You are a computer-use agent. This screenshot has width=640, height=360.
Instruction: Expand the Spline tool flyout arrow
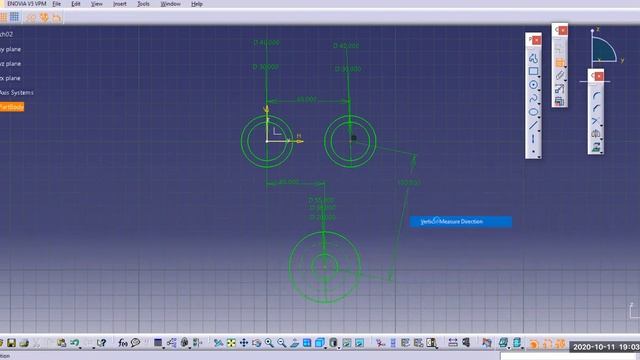click(x=539, y=104)
